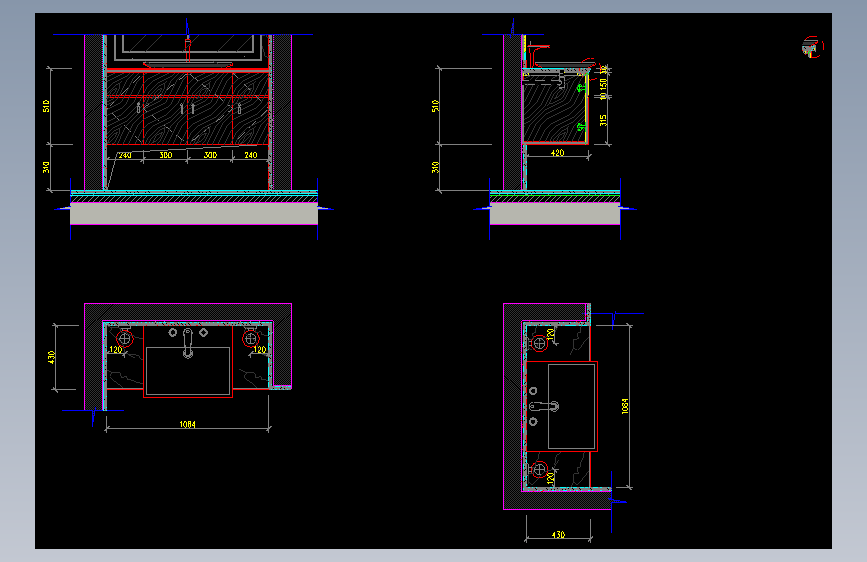Select the faucet in the front elevation

tap(188, 49)
